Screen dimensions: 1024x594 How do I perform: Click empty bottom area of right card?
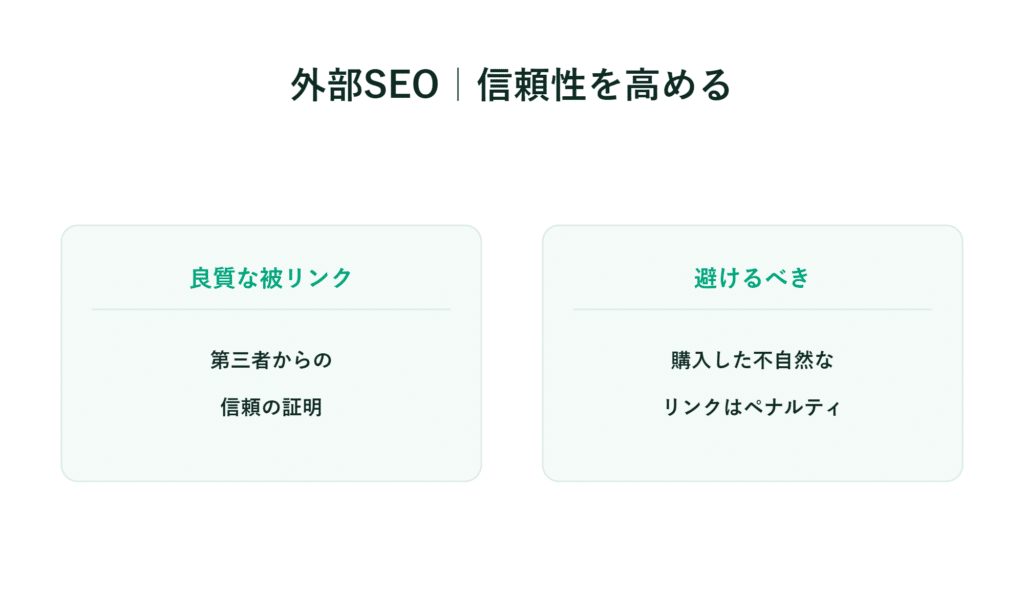(752, 452)
